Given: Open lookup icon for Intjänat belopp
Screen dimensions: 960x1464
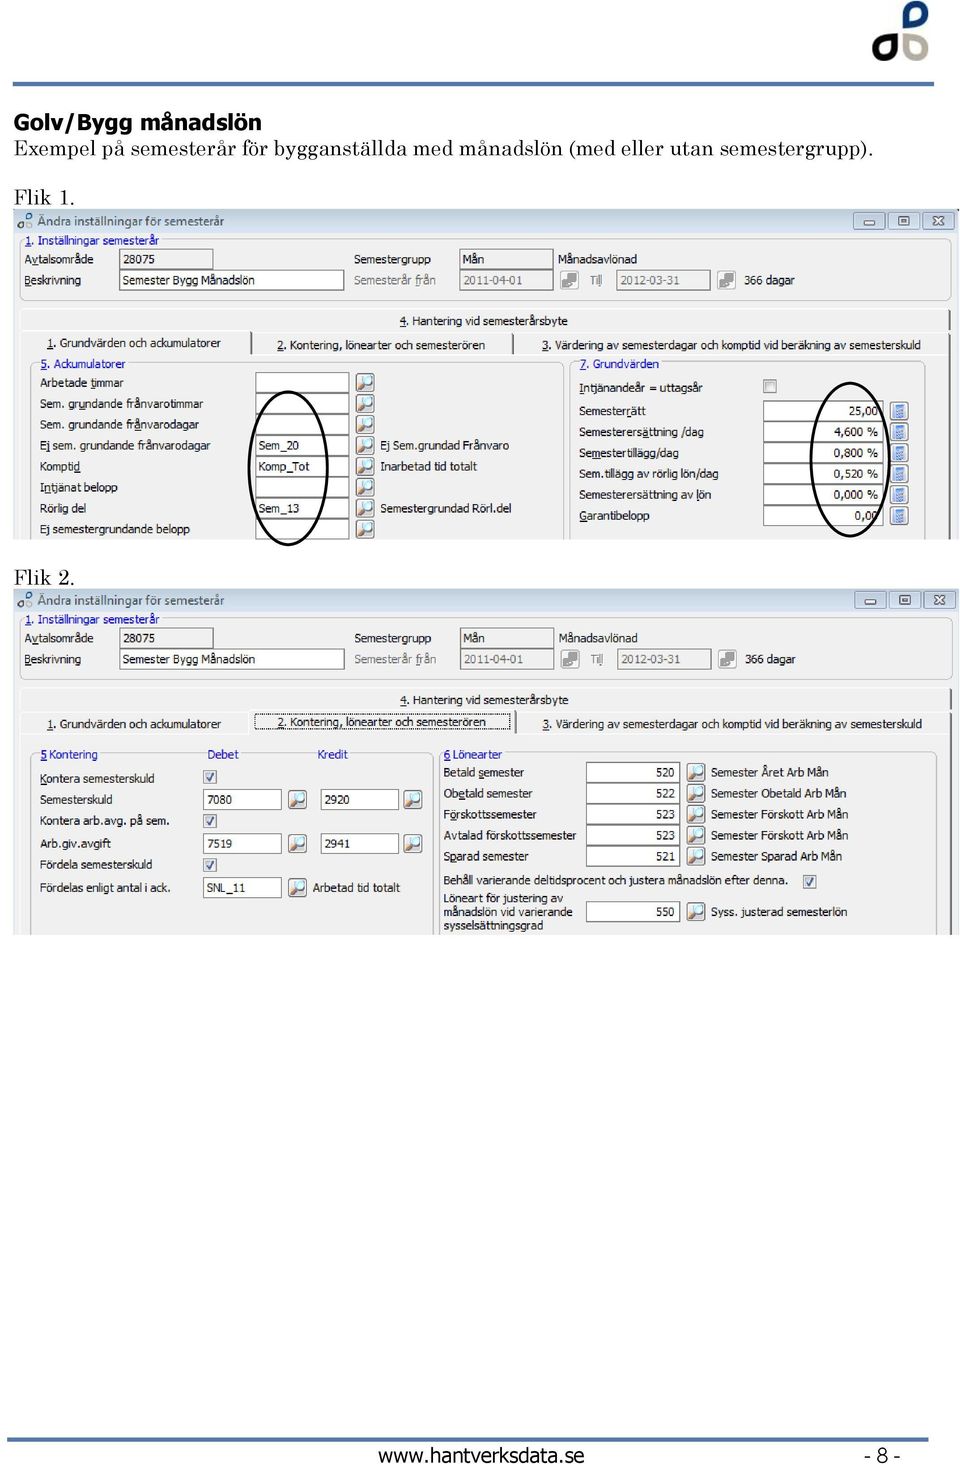Looking at the screenshot, I should (x=365, y=487).
